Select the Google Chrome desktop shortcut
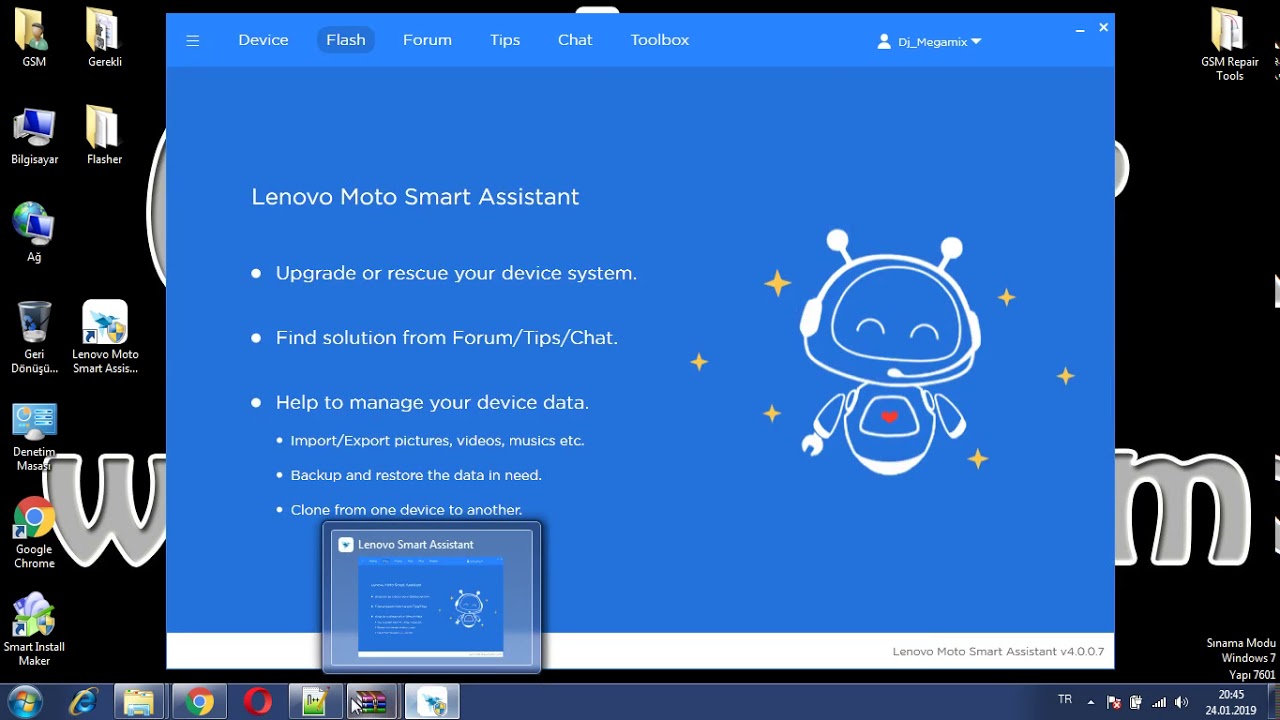The height and width of the screenshot is (720, 1280). point(34,533)
